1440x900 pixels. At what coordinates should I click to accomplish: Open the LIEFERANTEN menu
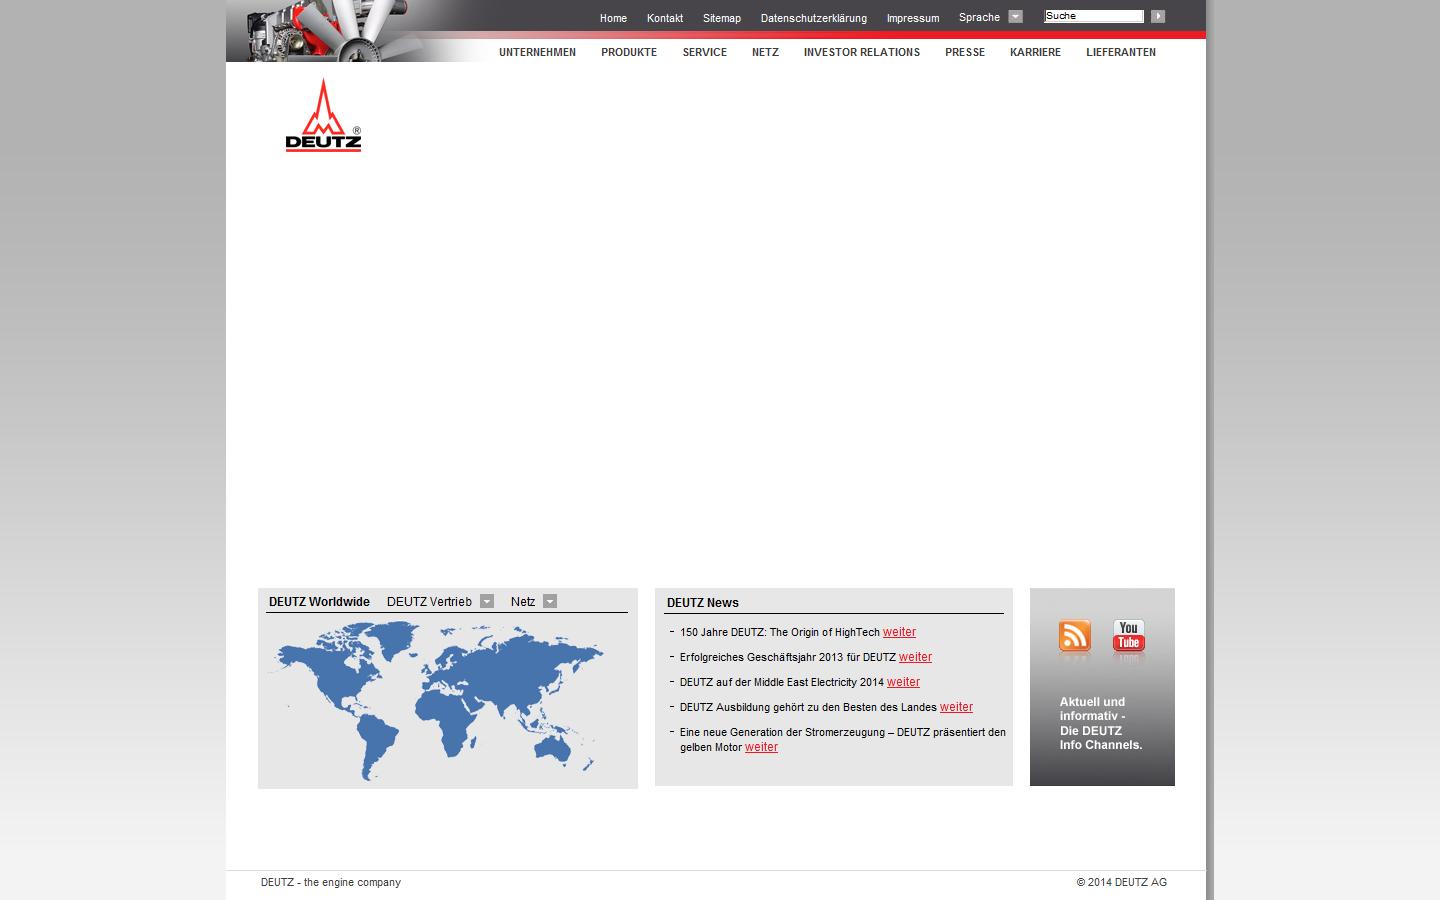[1121, 52]
